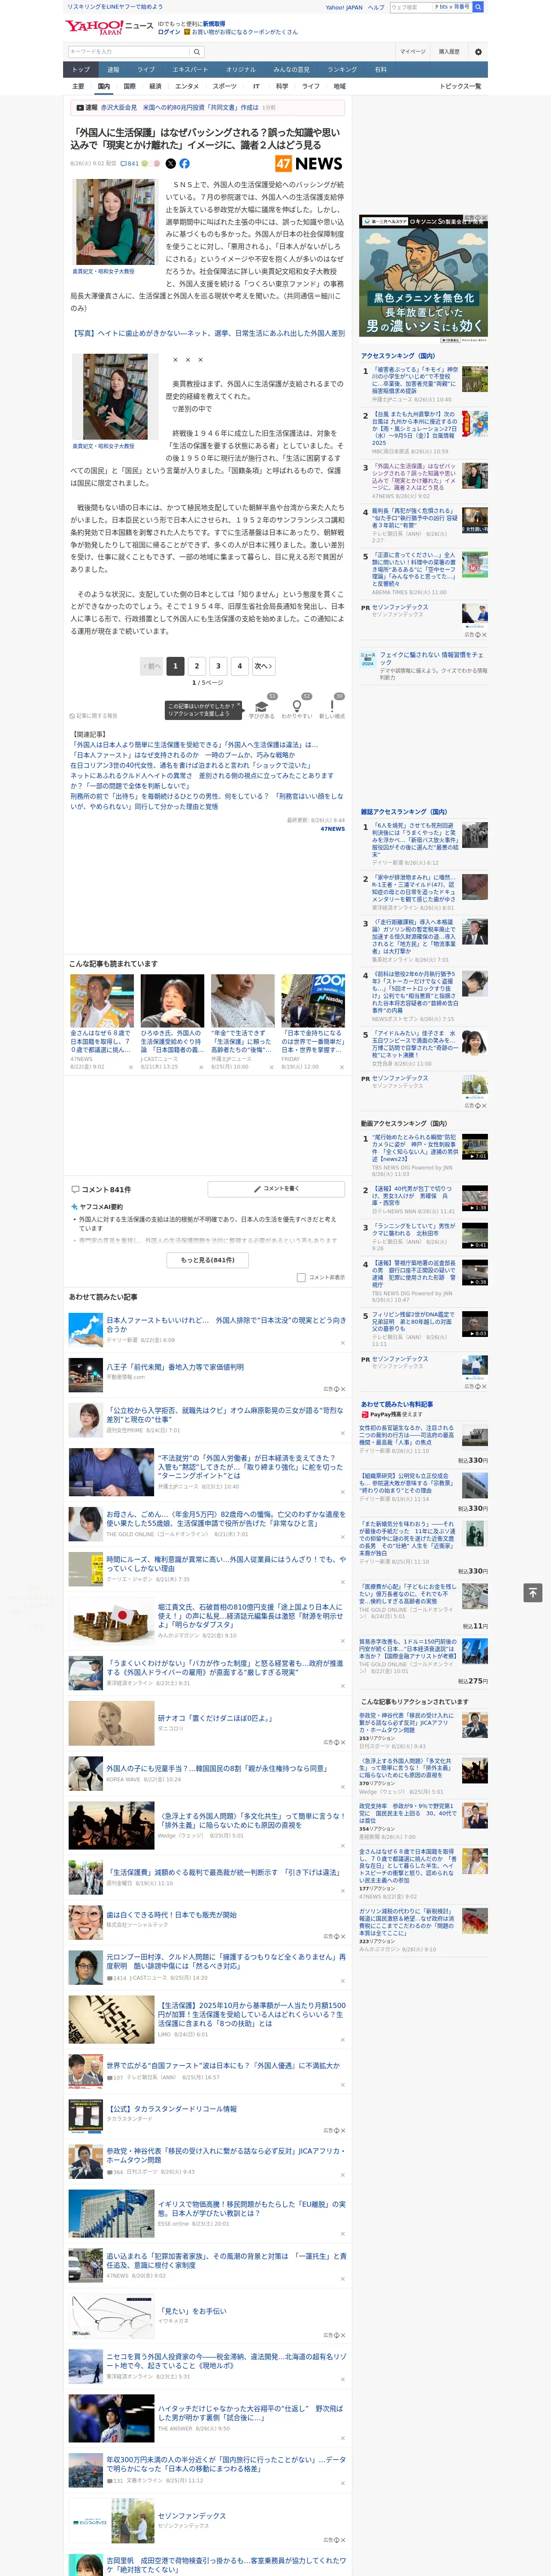This screenshot has height=2576, width=551.
Task: Click the 47NEWS publisher logo
Action: [309, 163]
